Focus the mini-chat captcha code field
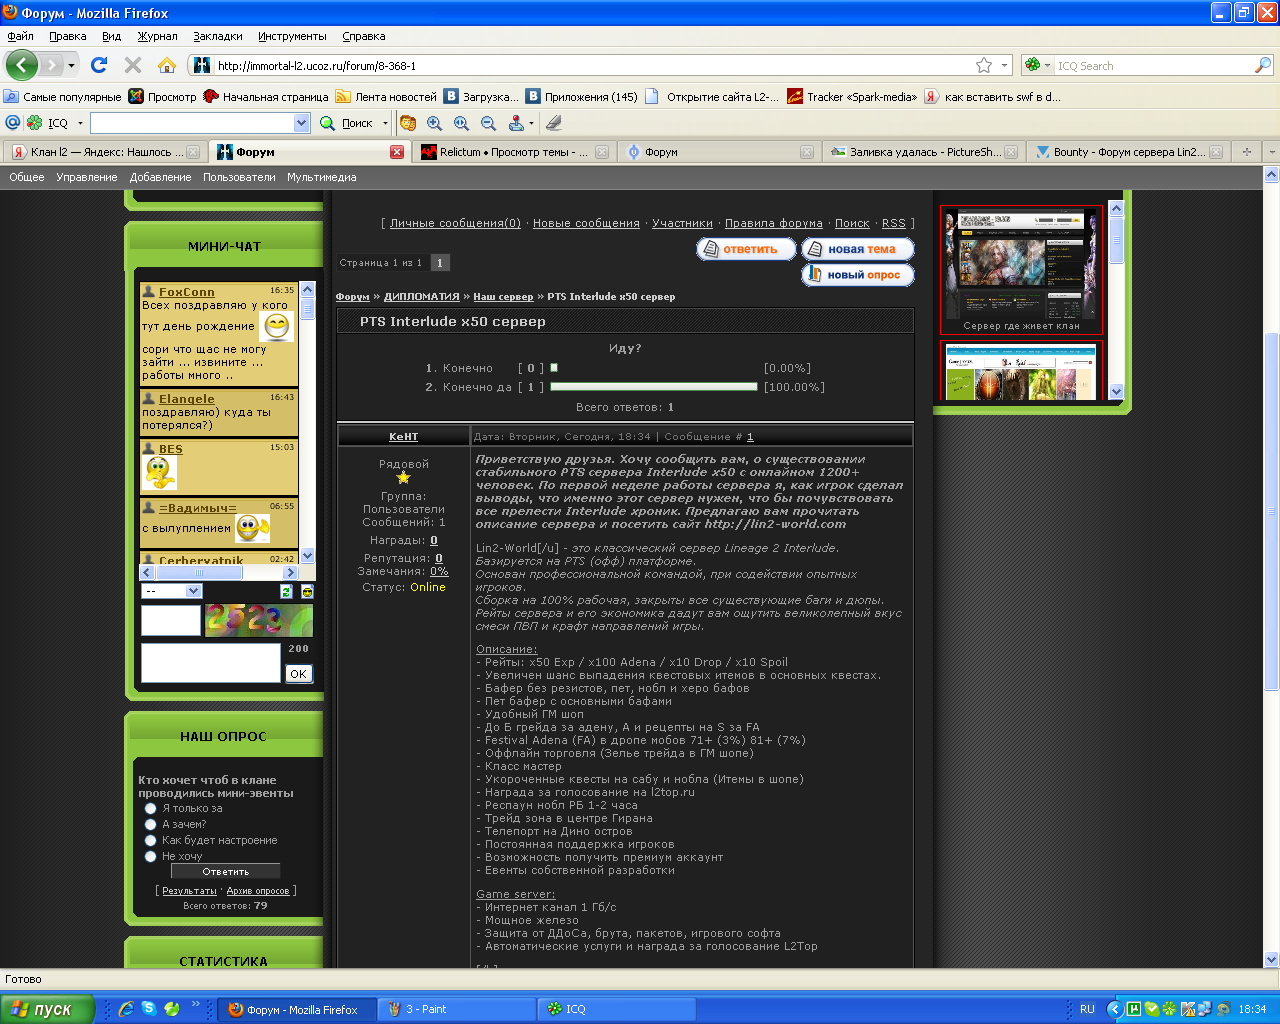1280x1024 pixels. tap(171, 620)
